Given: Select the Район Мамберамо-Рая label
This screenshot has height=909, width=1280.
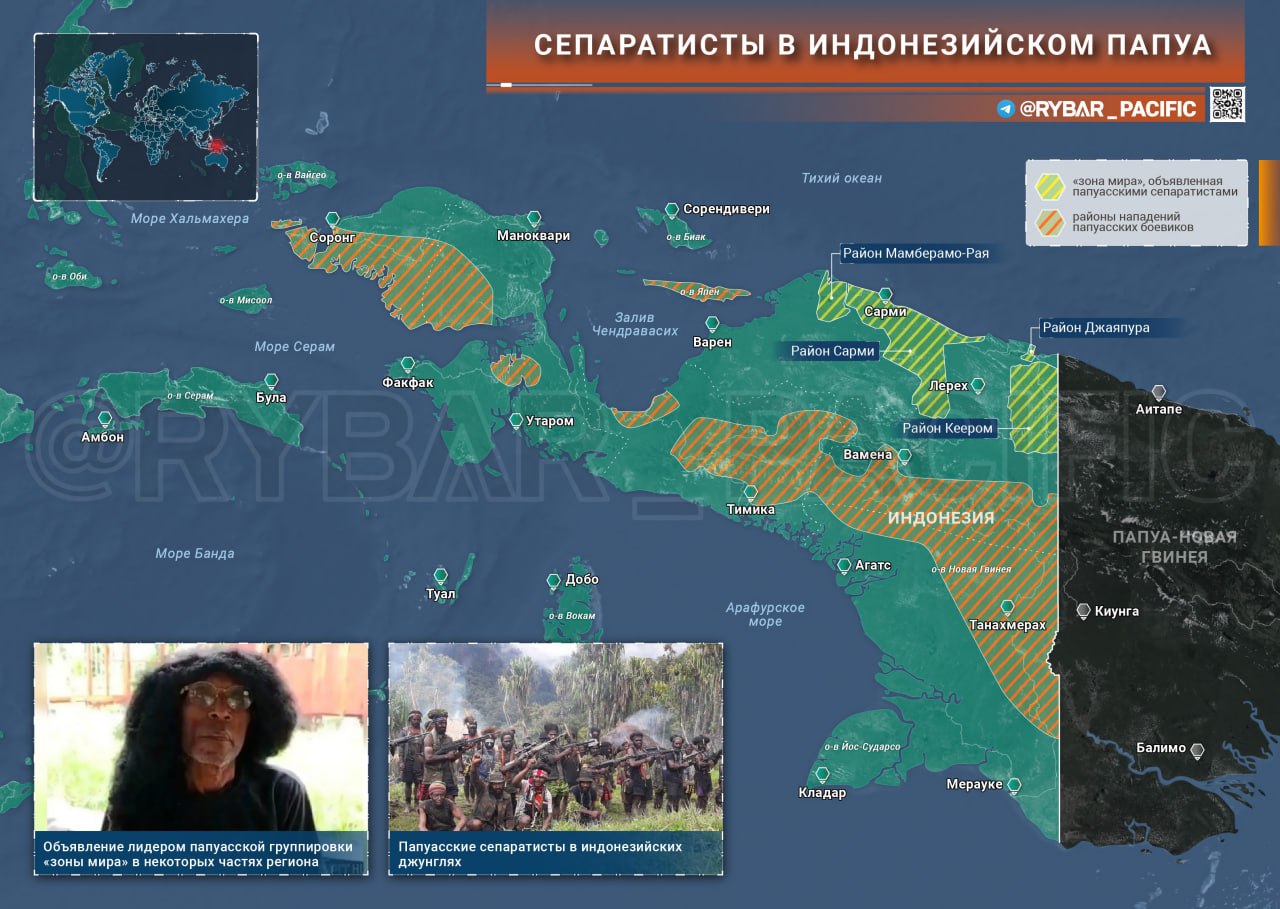Looking at the screenshot, I should tap(915, 254).
